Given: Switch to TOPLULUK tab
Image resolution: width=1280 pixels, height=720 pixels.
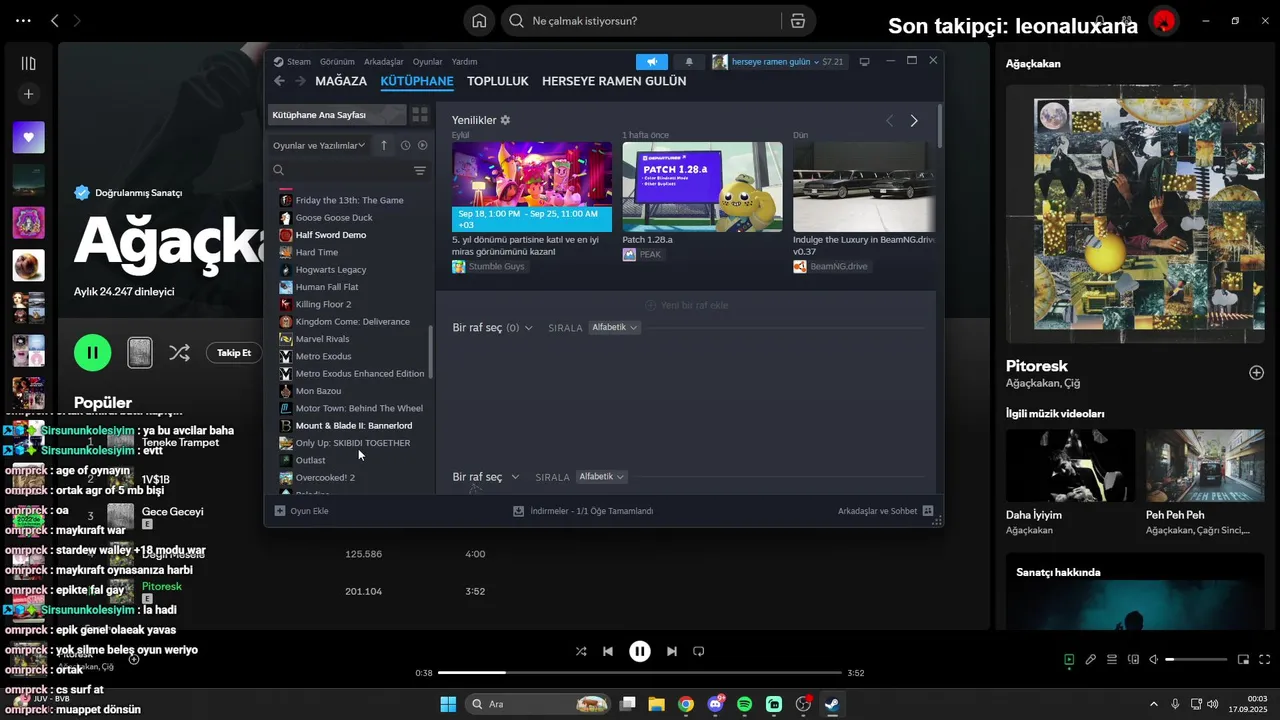Looking at the screenshot, I should [x=497, y=81].
